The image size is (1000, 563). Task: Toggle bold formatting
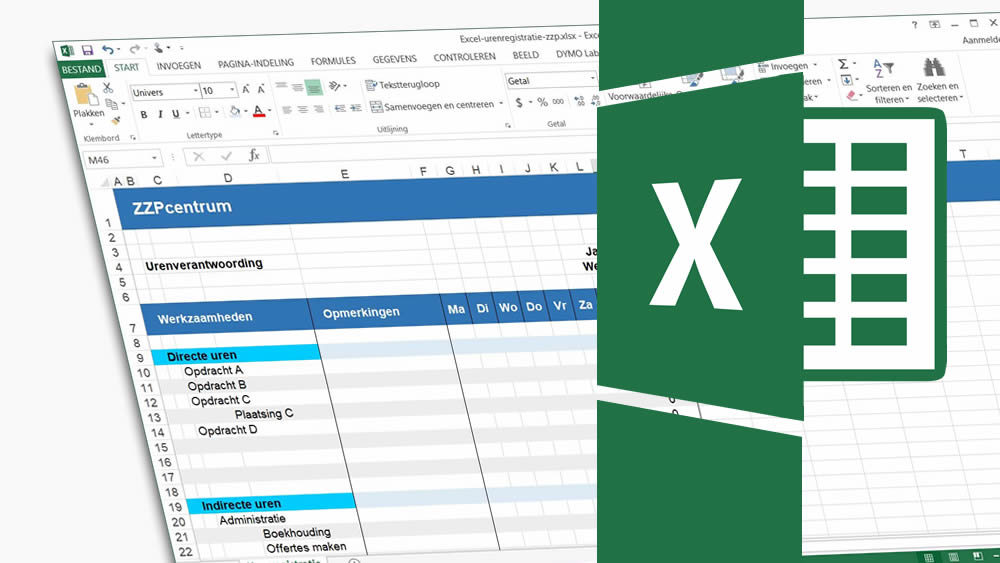point(143,115)
